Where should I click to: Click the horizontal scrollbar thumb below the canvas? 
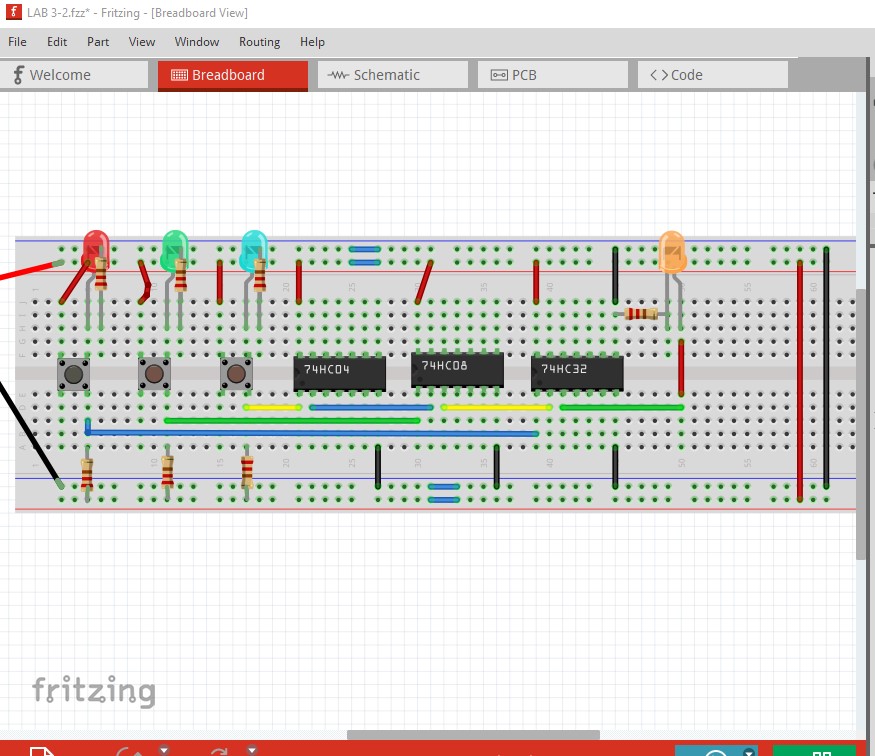click(x=472, y=736)
